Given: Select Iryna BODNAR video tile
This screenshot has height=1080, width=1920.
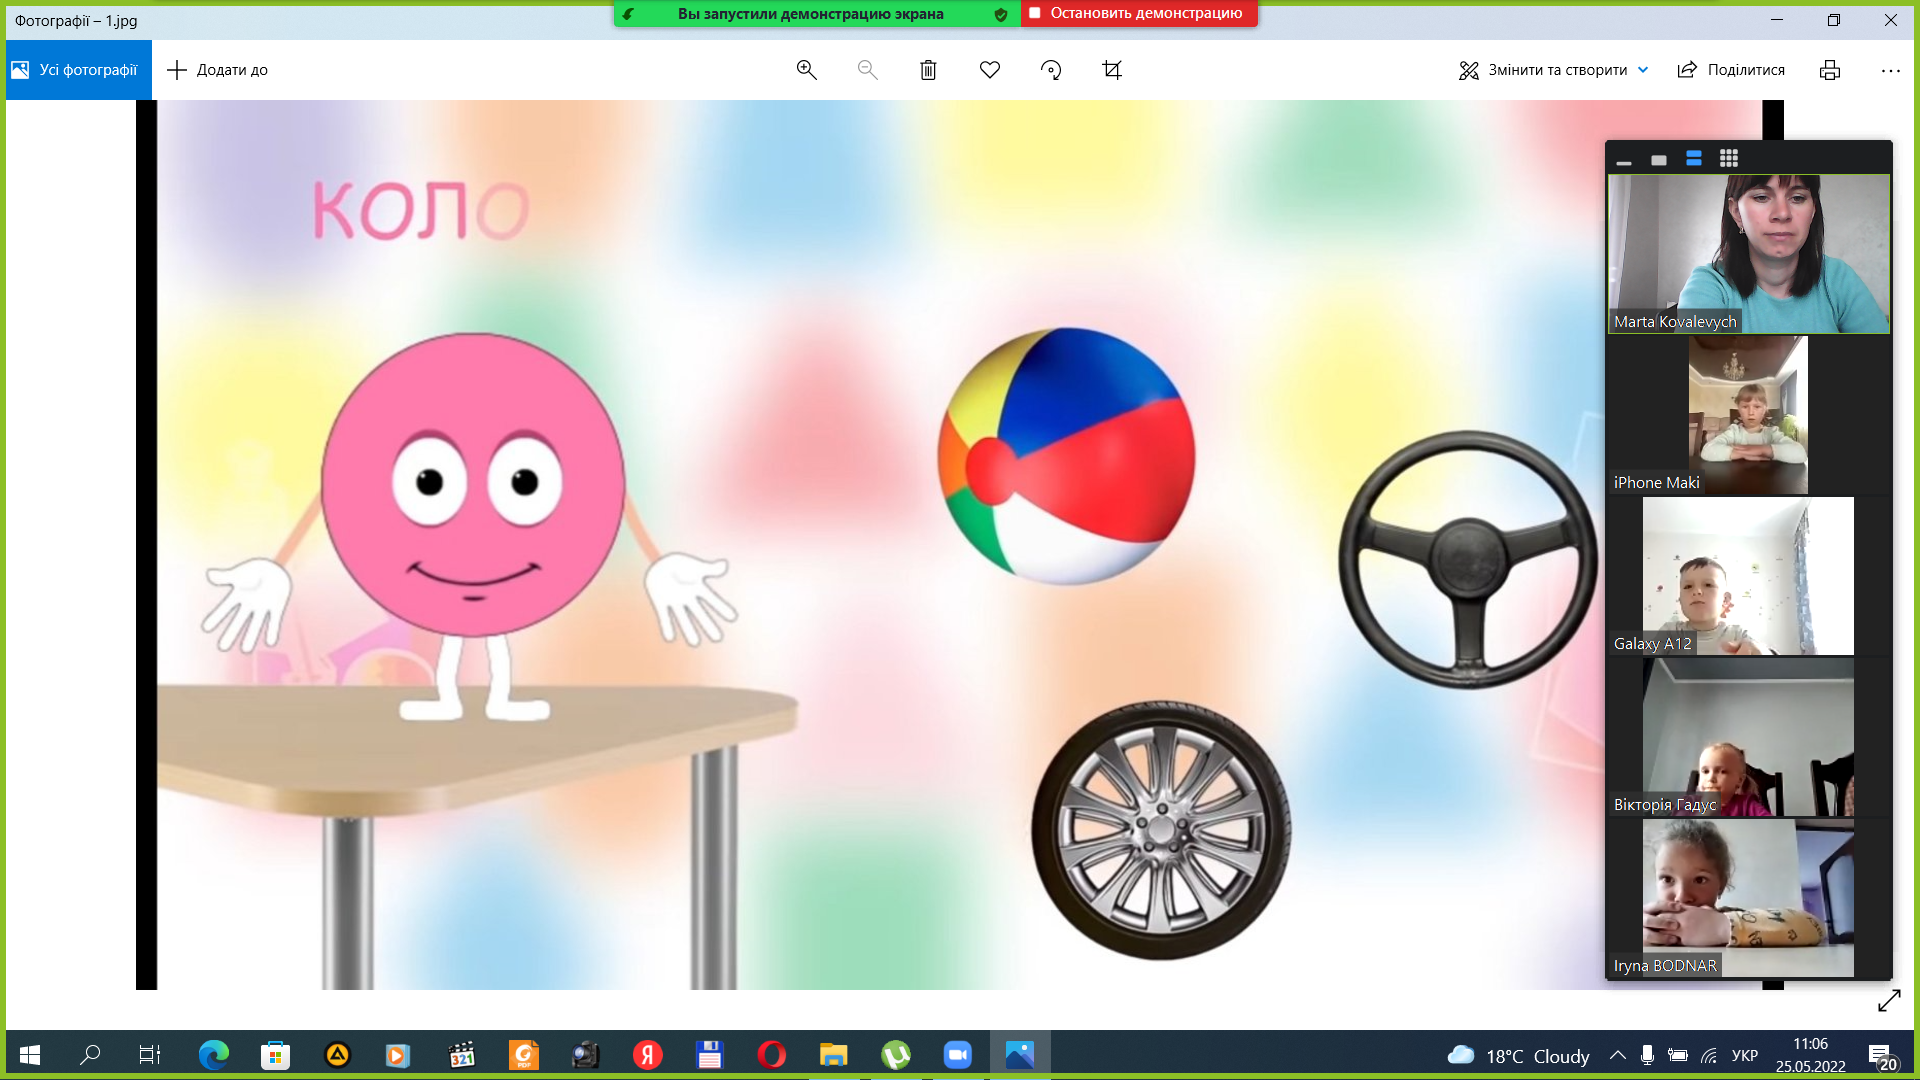Looking at the screenshot, I should pos(1749,898).
